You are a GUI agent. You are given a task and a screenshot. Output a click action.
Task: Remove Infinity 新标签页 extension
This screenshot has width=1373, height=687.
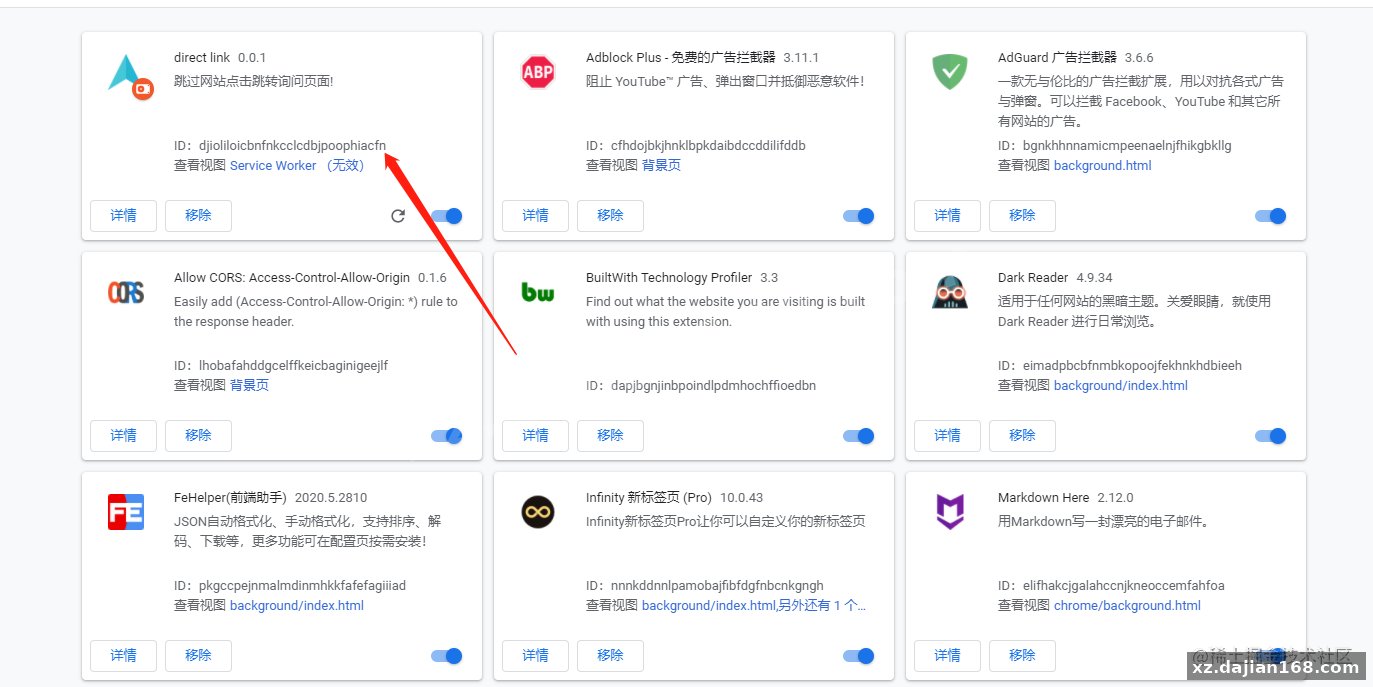pos(610,656)
